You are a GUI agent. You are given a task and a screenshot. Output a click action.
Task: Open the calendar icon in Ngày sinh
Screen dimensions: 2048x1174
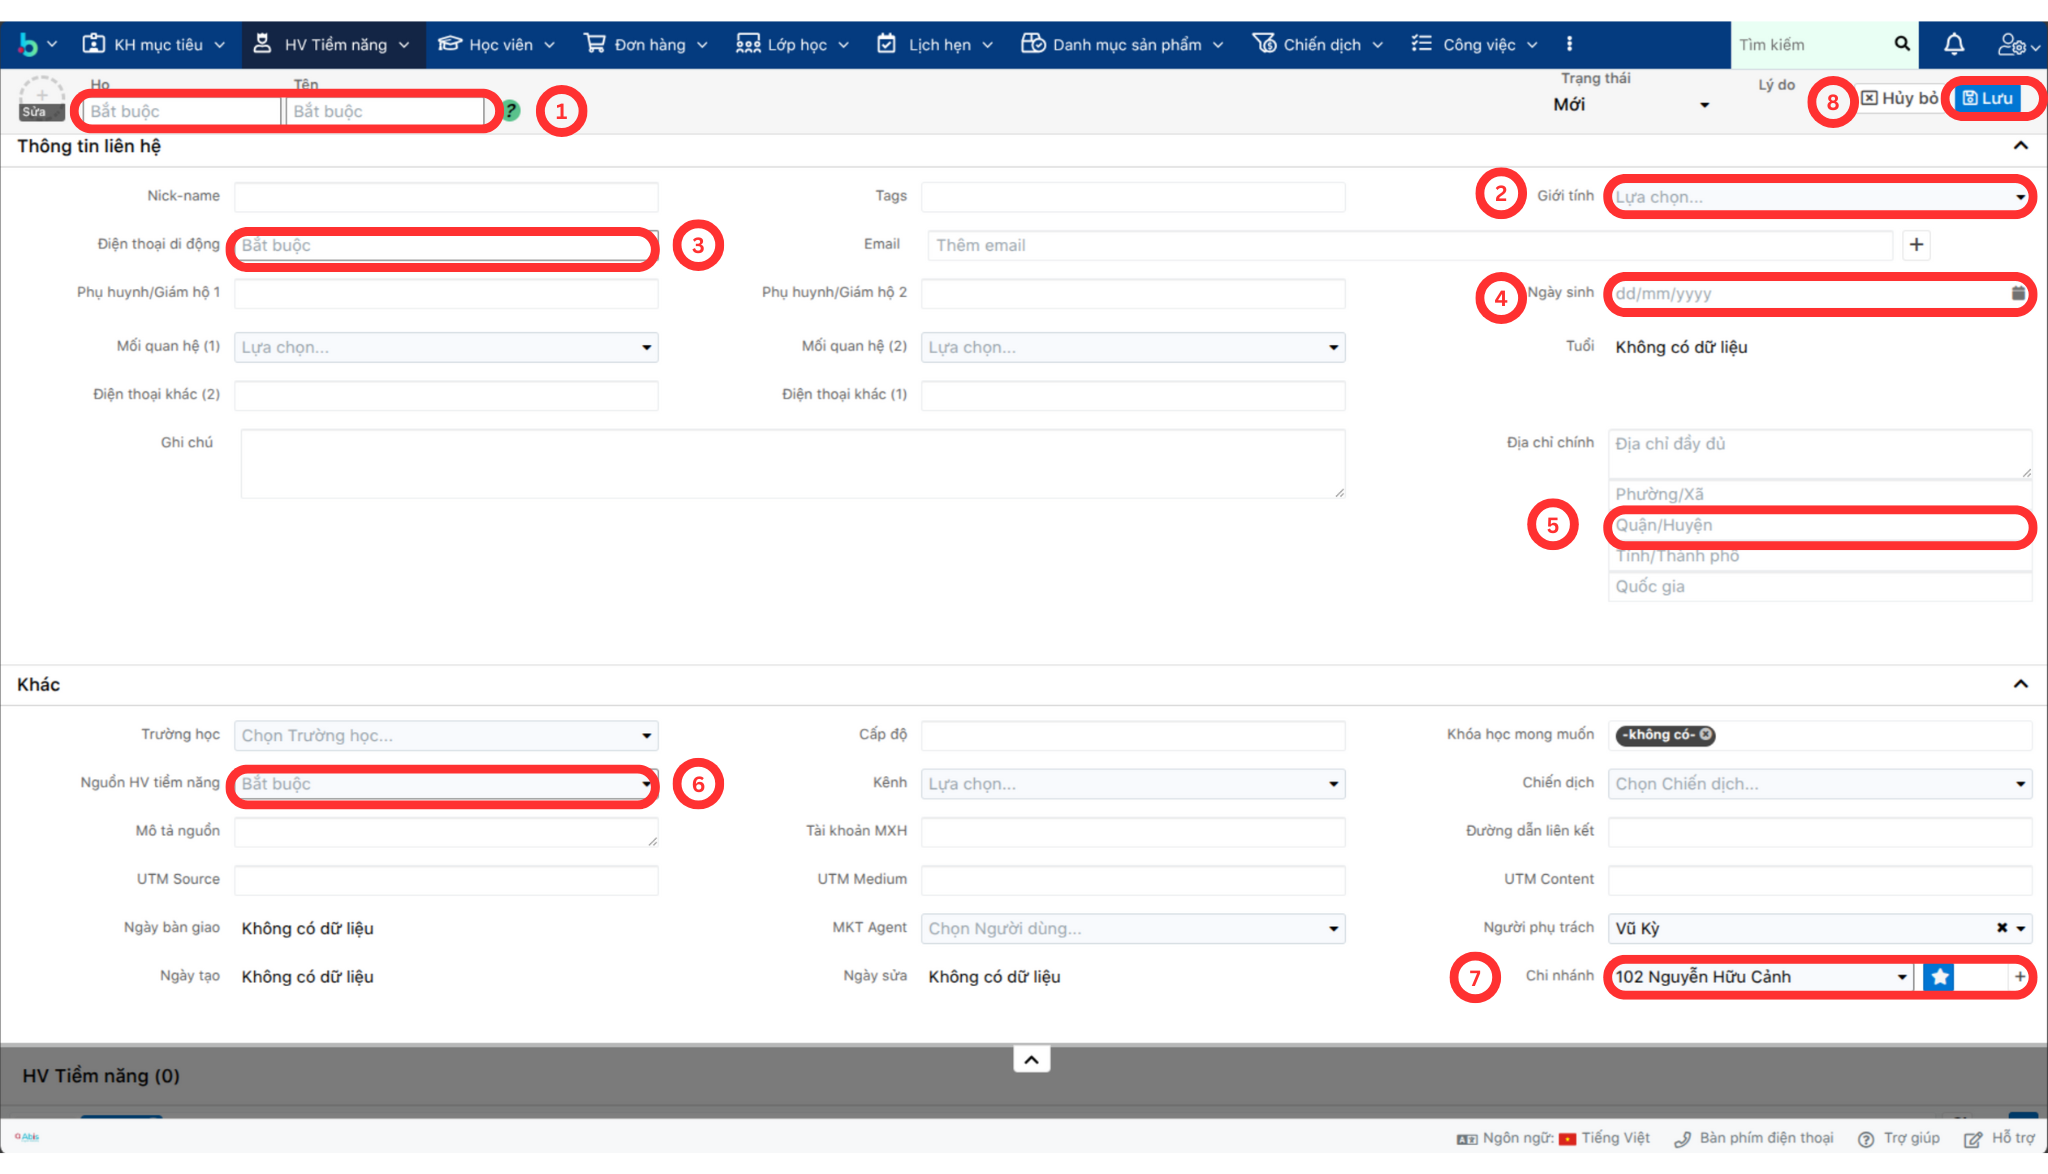(2018, 293)
